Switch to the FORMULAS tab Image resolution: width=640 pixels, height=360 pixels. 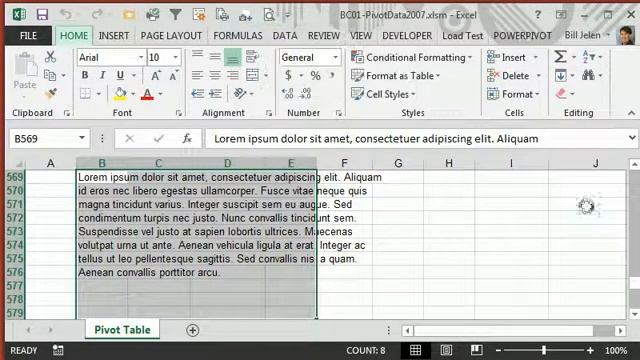pos(238,36)
